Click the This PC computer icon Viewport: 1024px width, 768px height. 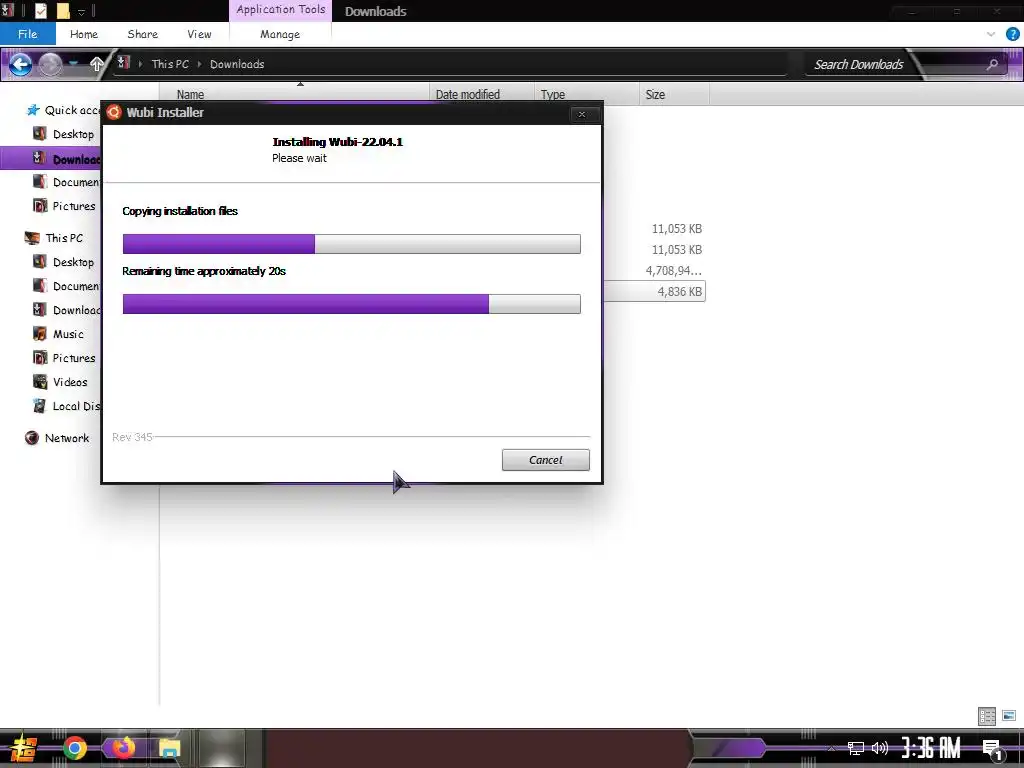point(32,238)
